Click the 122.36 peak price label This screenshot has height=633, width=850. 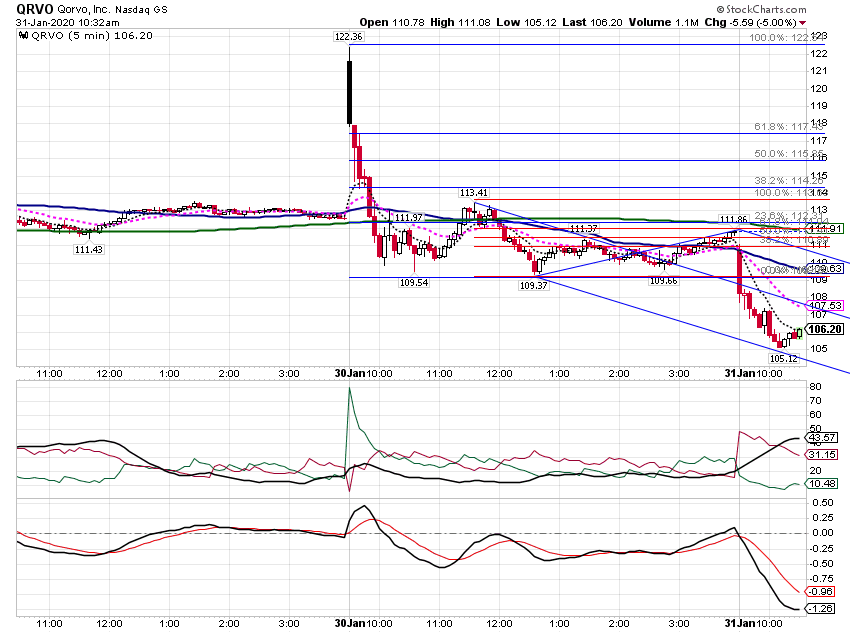click(x=349, y=36)
